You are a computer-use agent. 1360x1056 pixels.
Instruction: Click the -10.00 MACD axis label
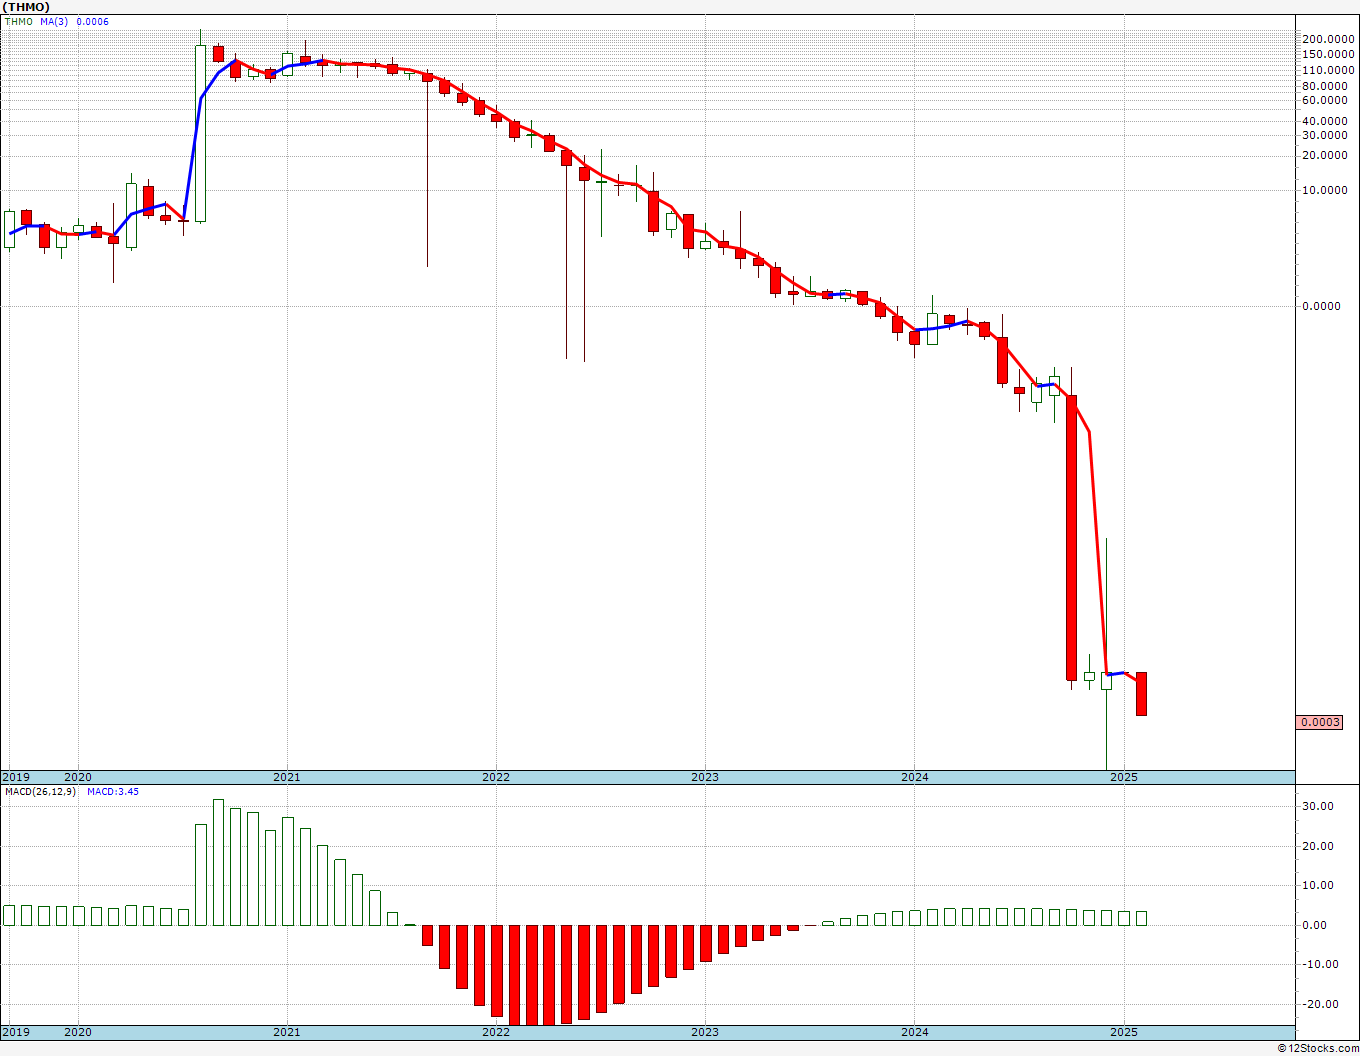click(x=1318, y=964)
